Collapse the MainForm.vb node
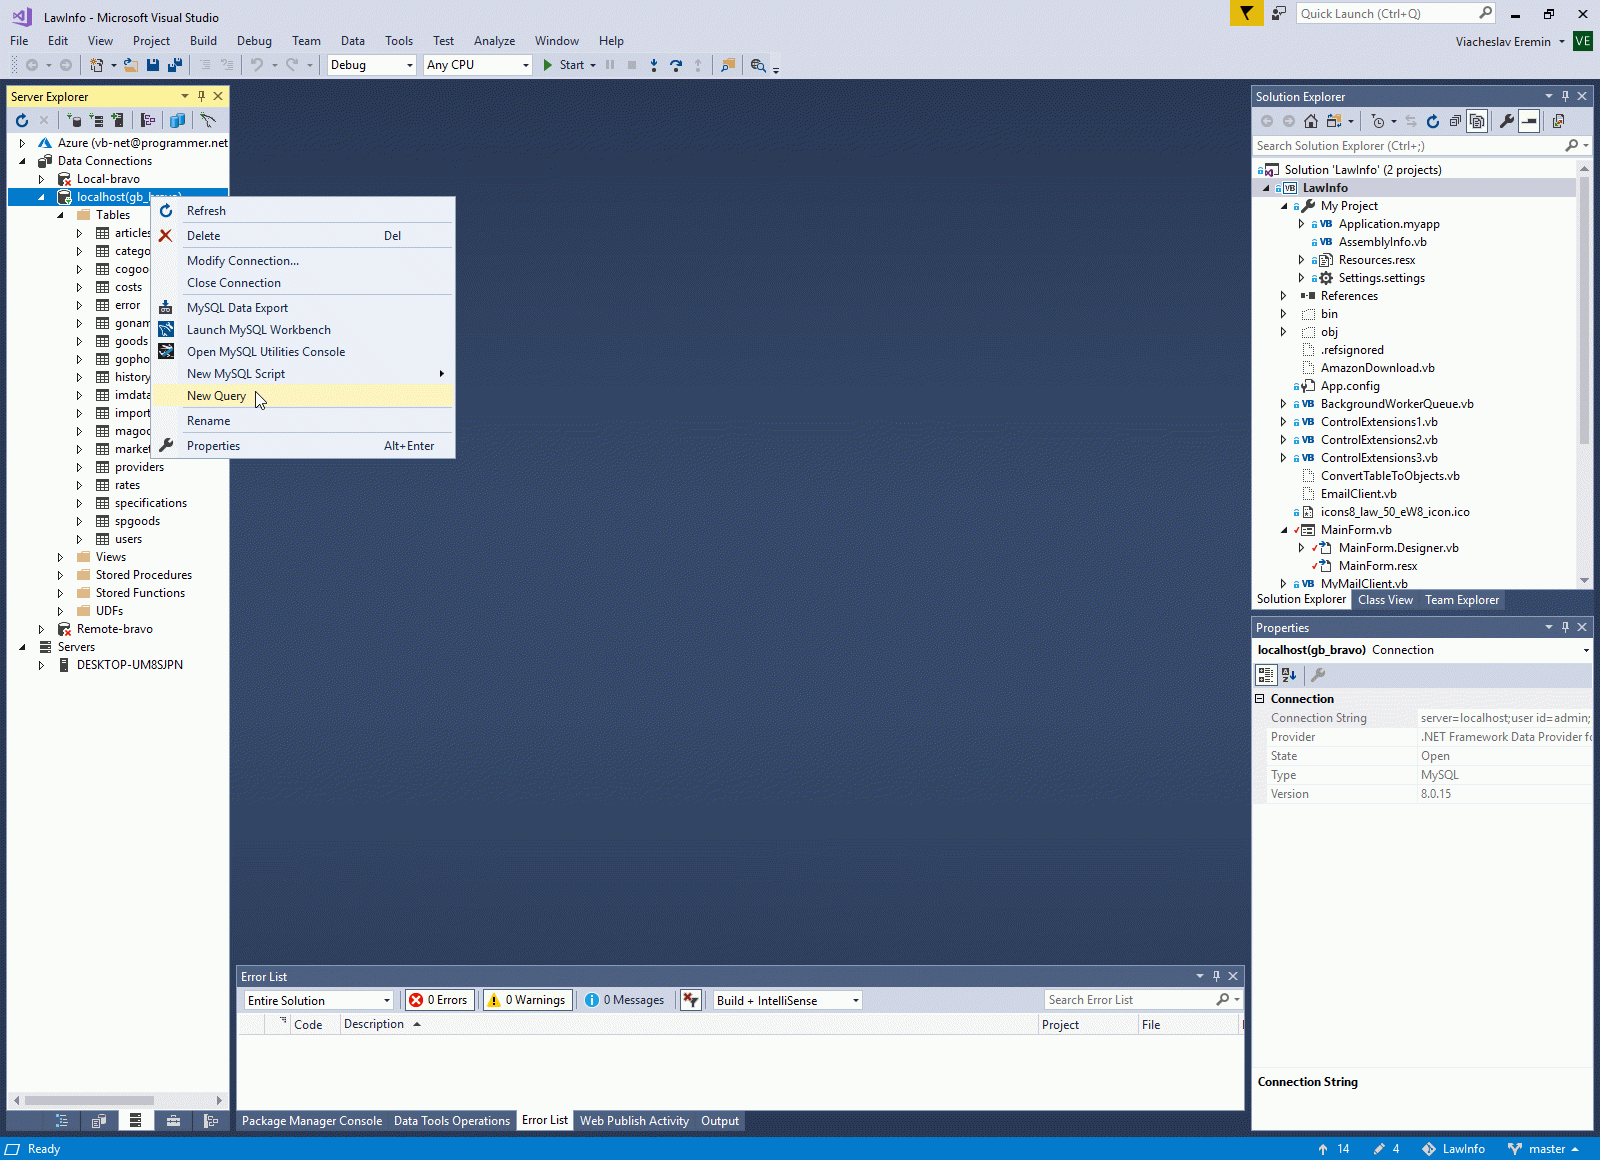Screen dimensions: 1600x1160 pyautogui.click(x=1284, y=530)
